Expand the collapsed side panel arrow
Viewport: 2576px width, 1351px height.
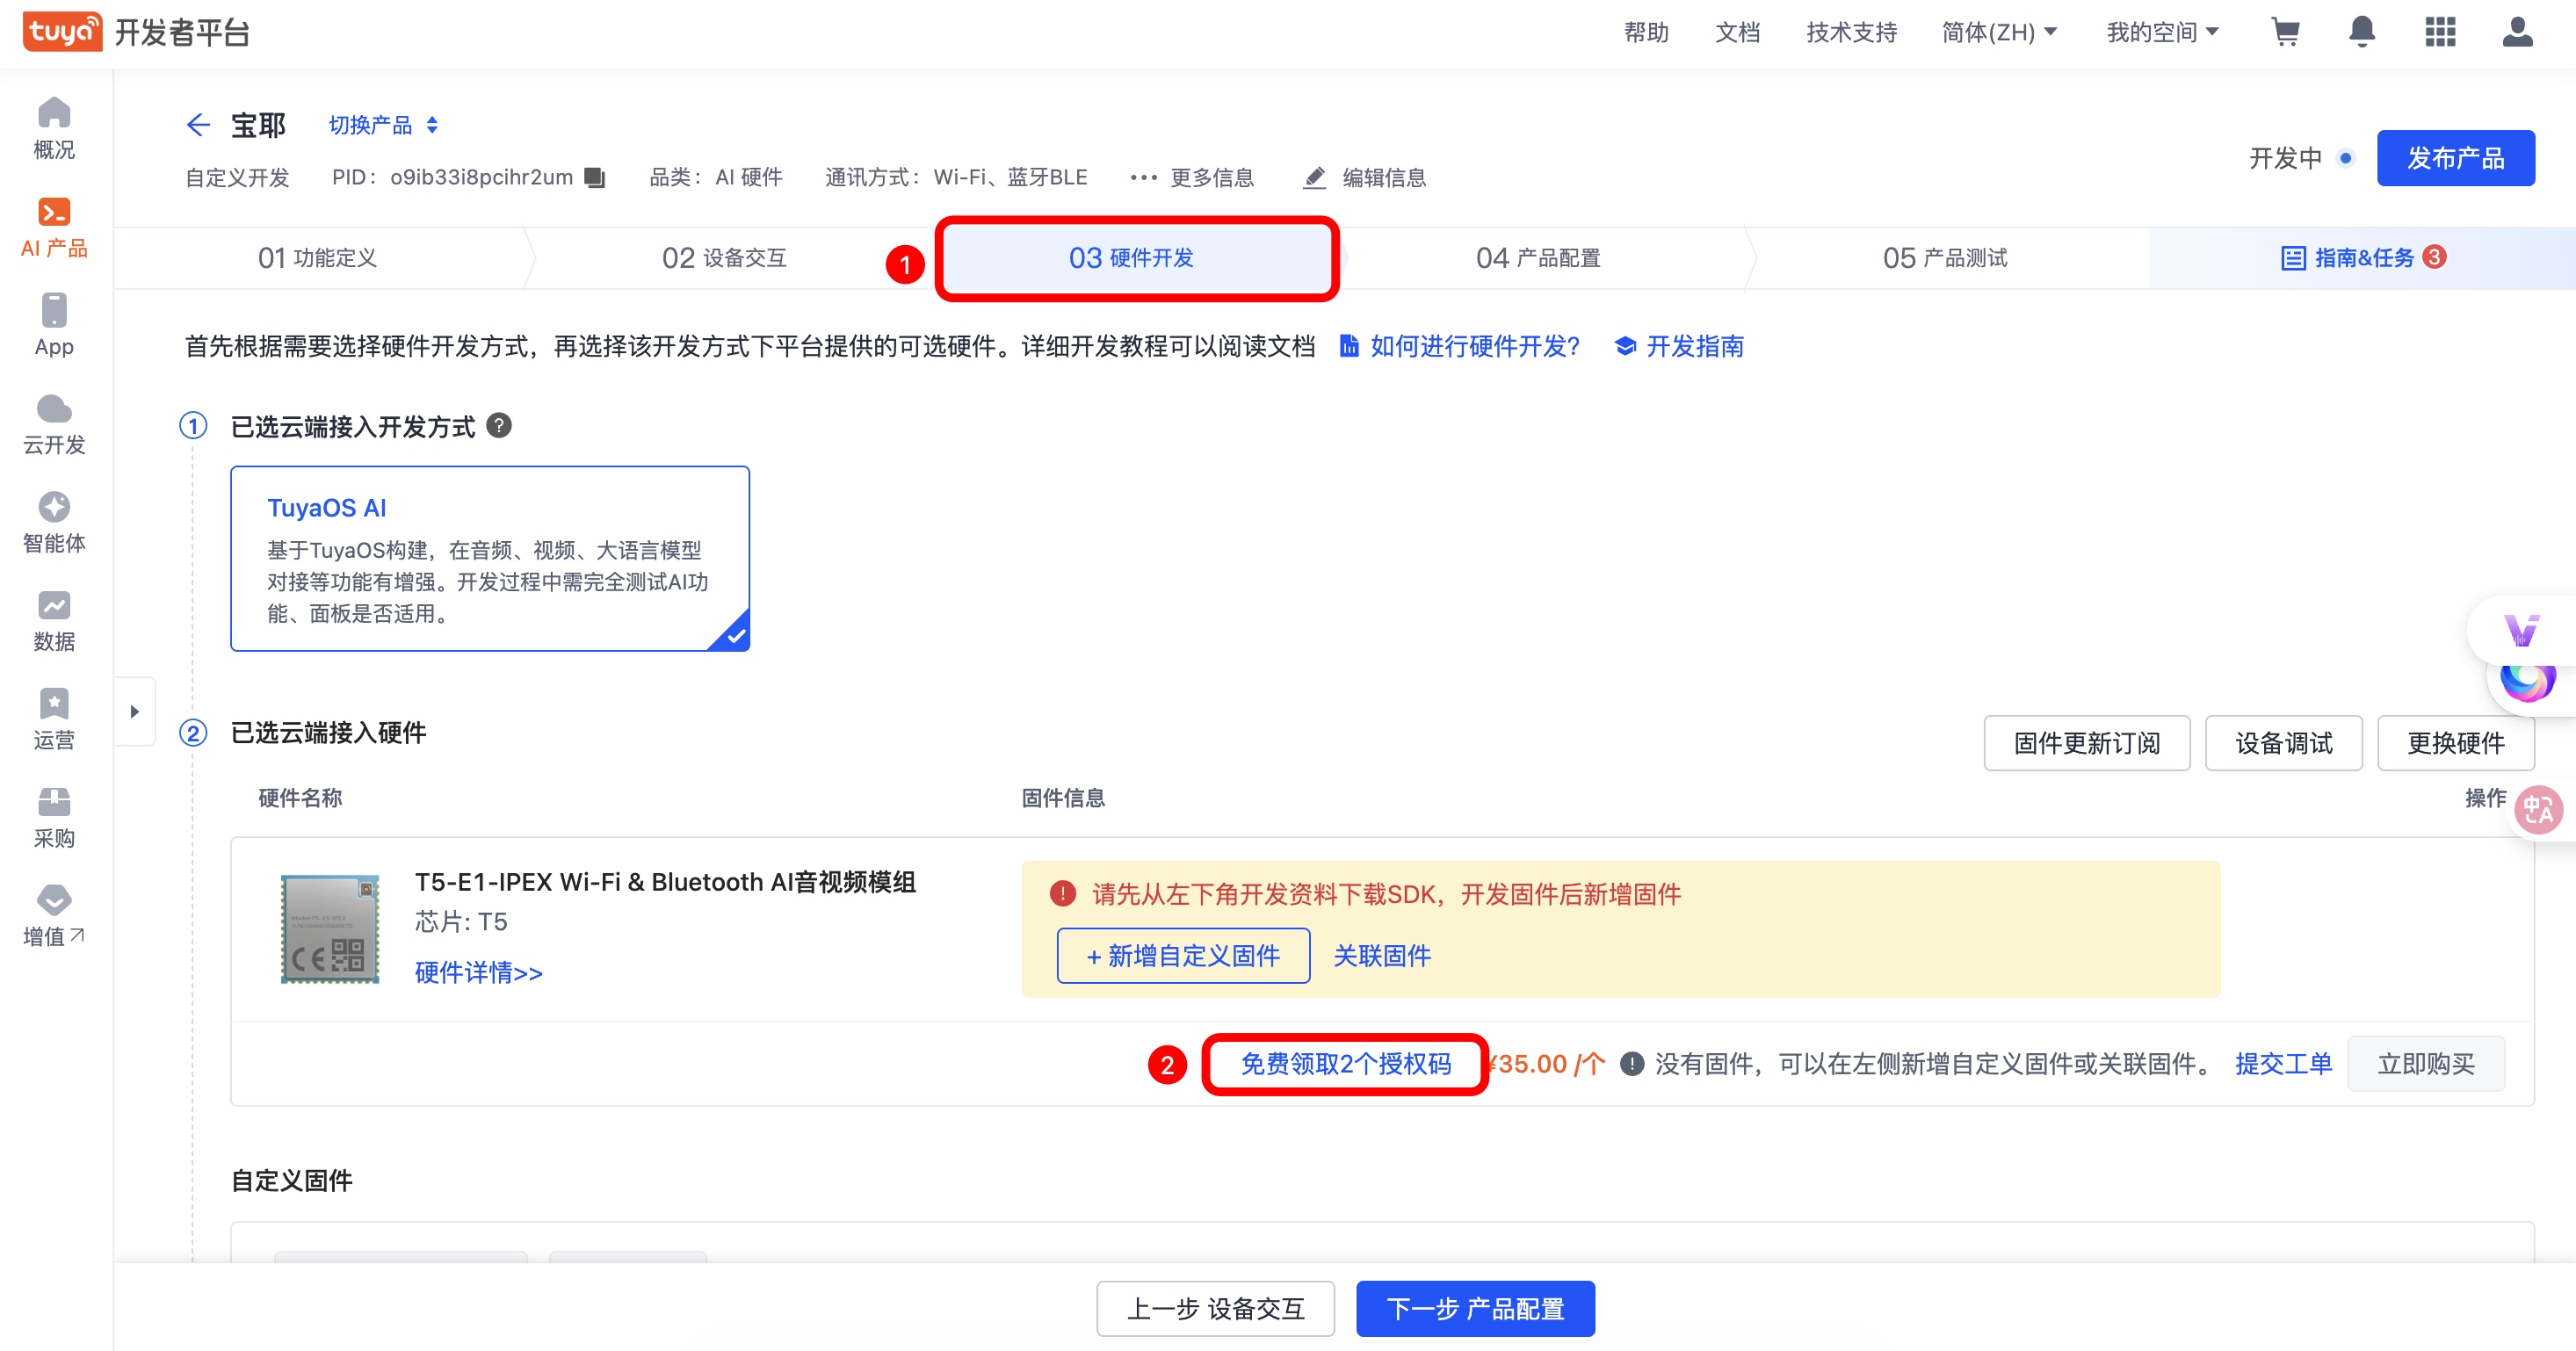pos(134,712)
